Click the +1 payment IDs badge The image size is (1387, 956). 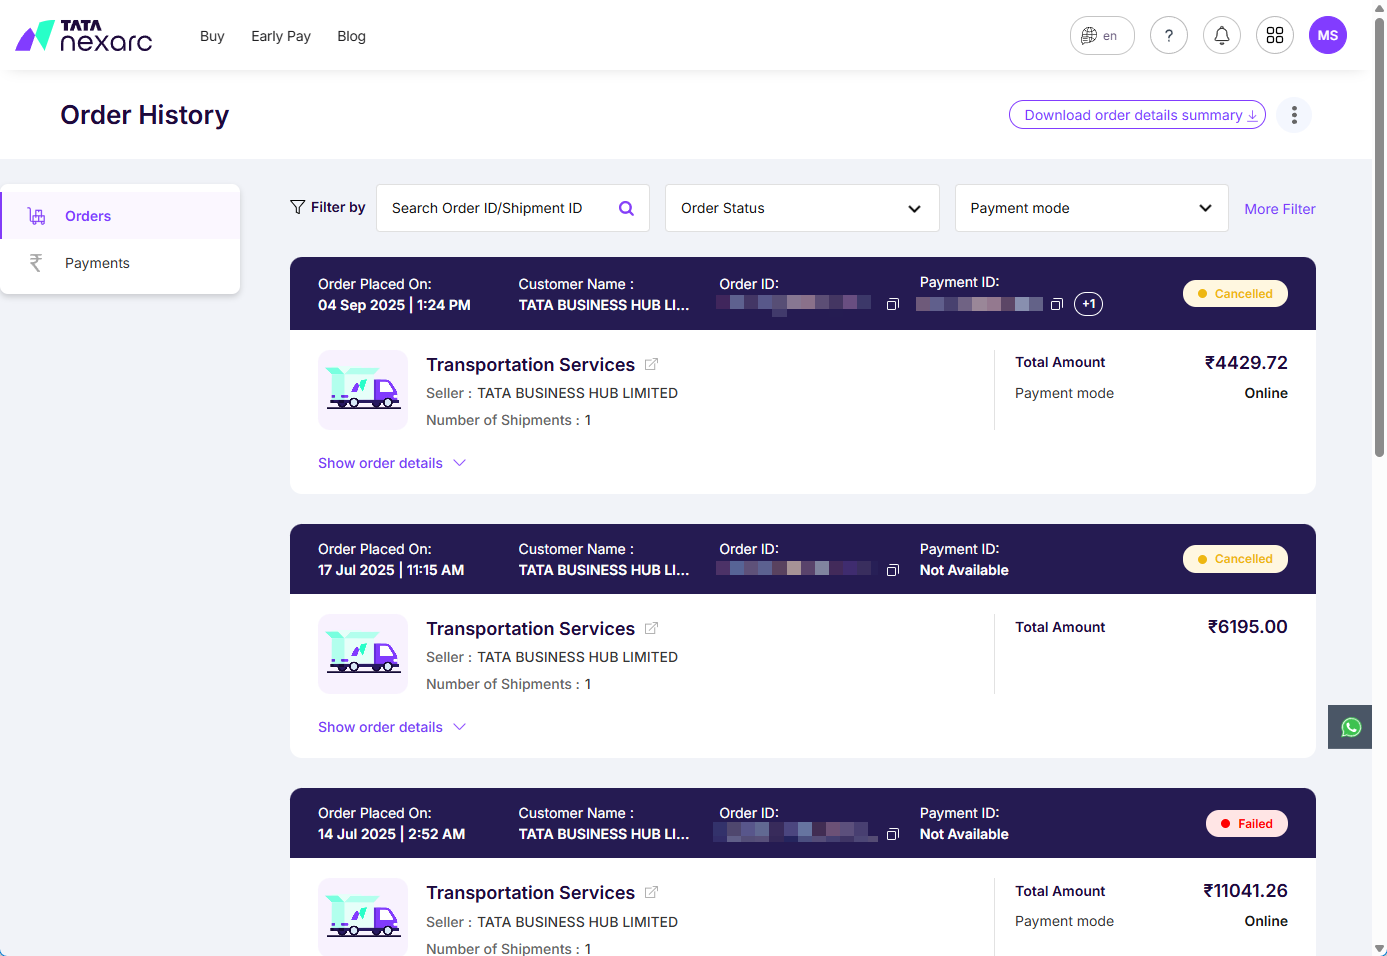coord(1089,304)
